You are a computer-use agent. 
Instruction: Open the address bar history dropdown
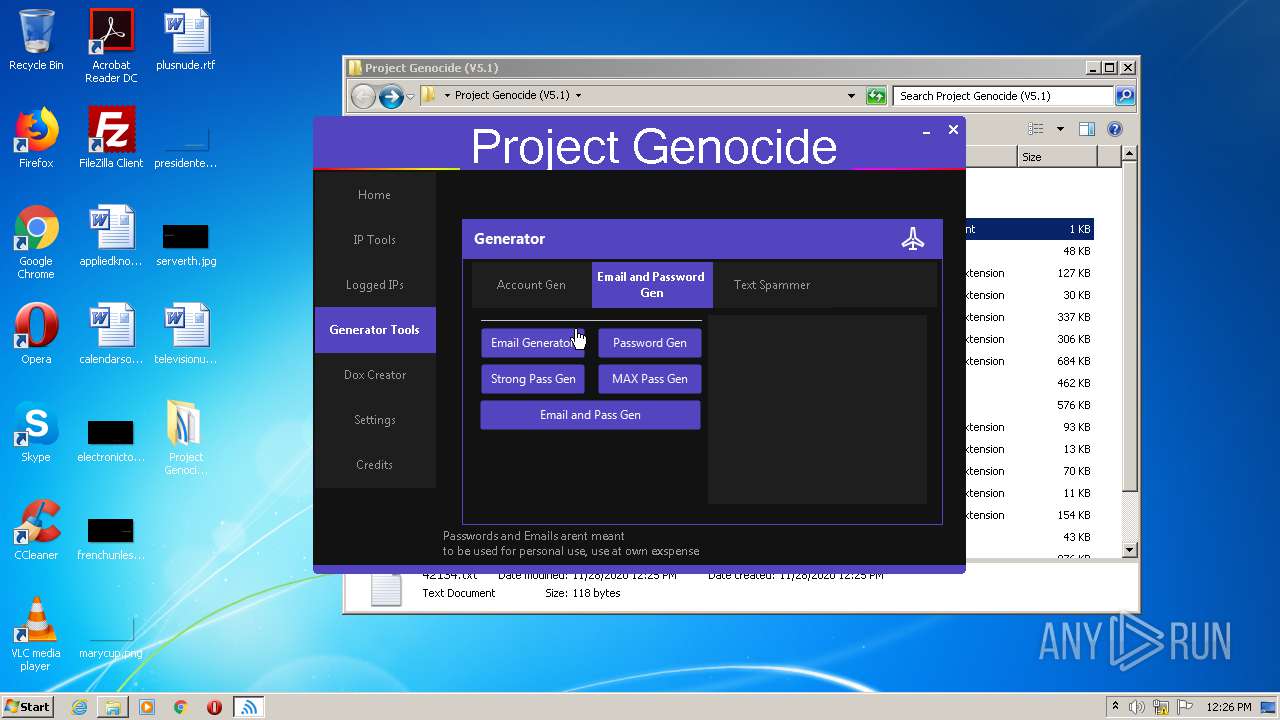[851, 96]
